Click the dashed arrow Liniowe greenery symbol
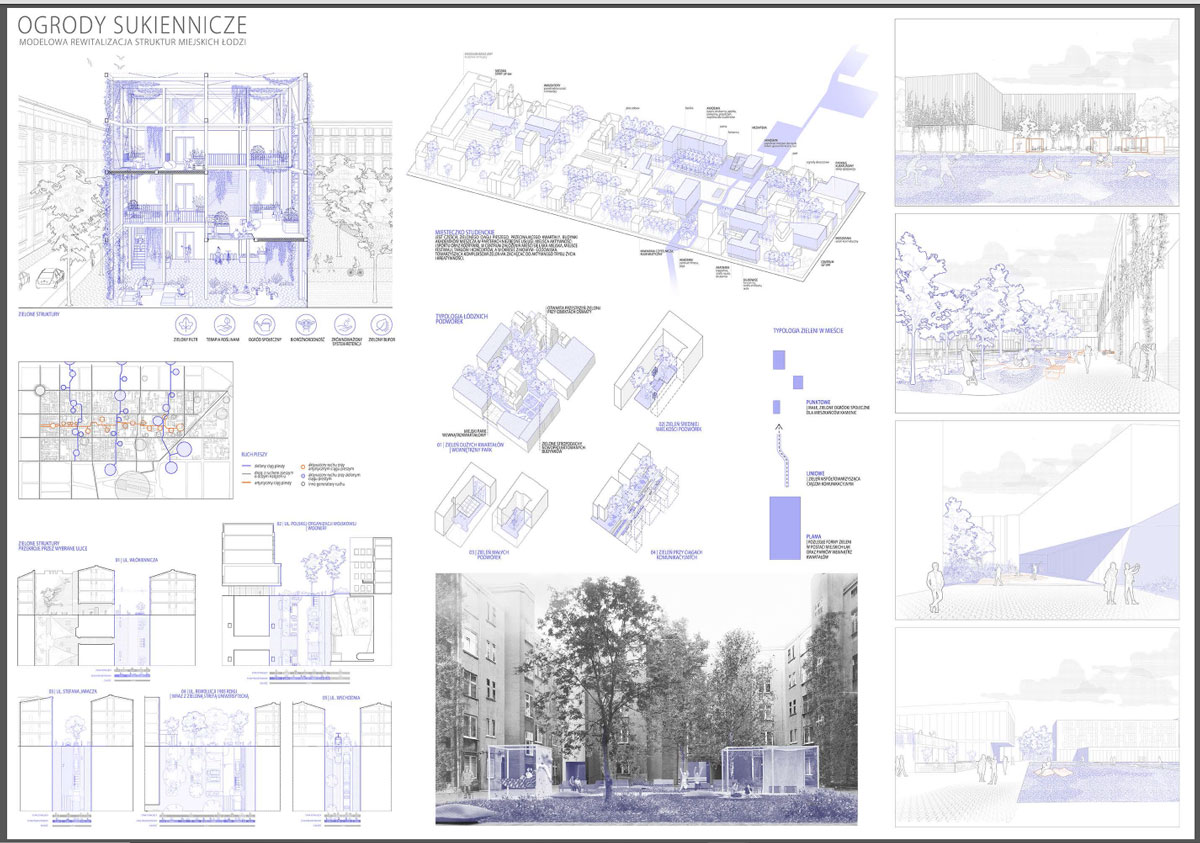This screenshot has height=843, width=1200. point(779,455)
